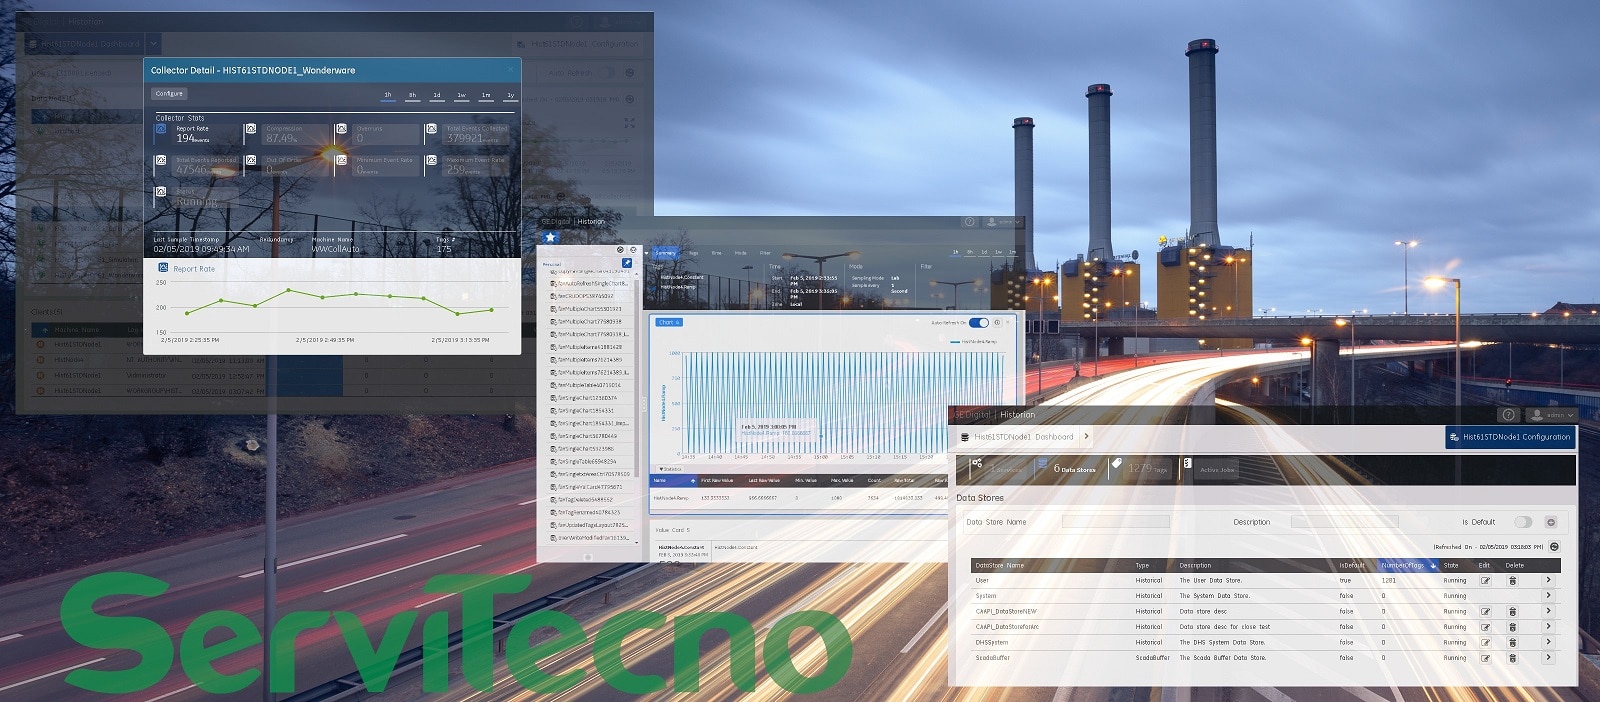
Task: Click the pin icon in favorites panel
Action: (x=627, y=263)
